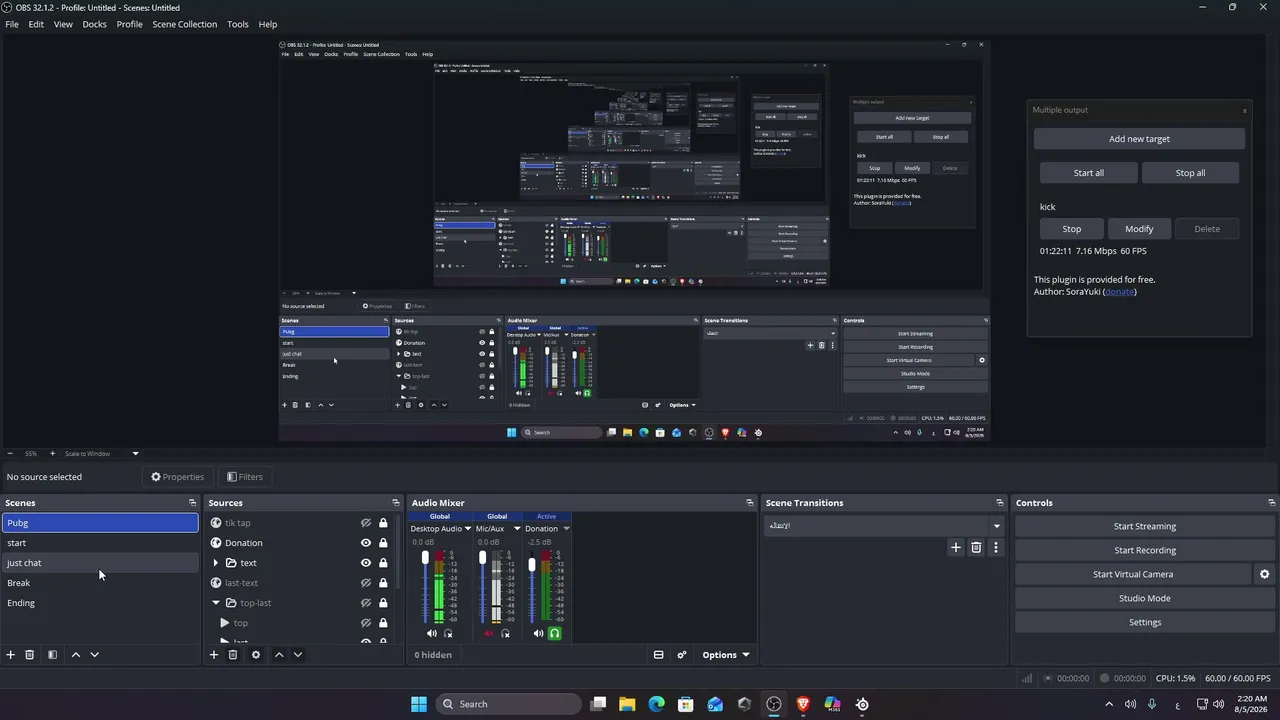The height and width of the screenshot is (720, 1280).
Task: Close the Multiple output panel
Action: [x=1245, y=110]
